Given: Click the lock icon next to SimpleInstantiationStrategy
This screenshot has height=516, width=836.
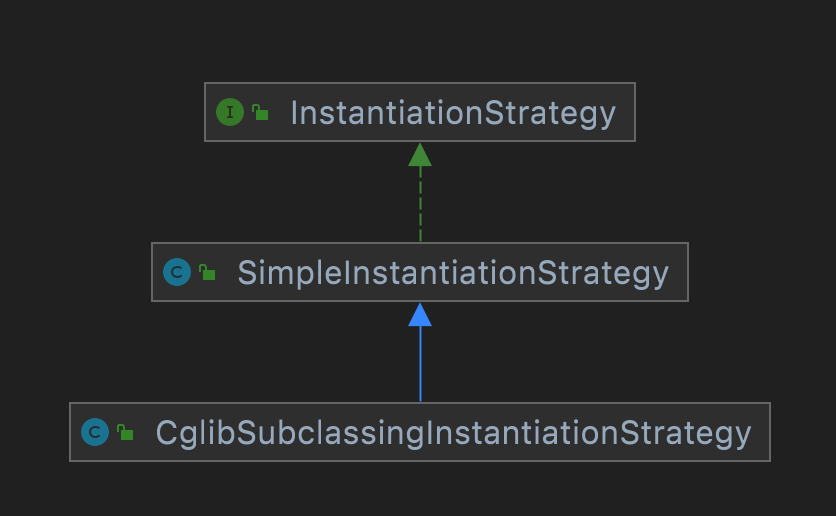Looking at the screenshot, I should tap(207, 272).
